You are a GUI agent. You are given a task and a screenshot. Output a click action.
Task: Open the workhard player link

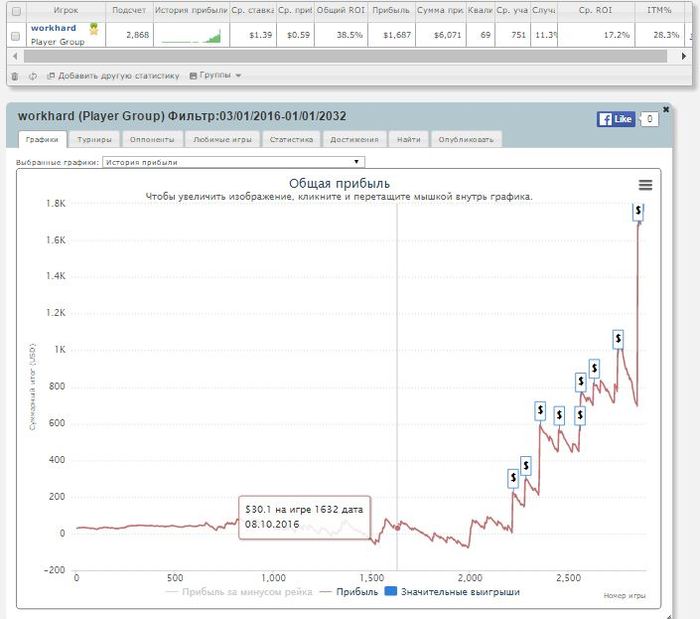54,28
